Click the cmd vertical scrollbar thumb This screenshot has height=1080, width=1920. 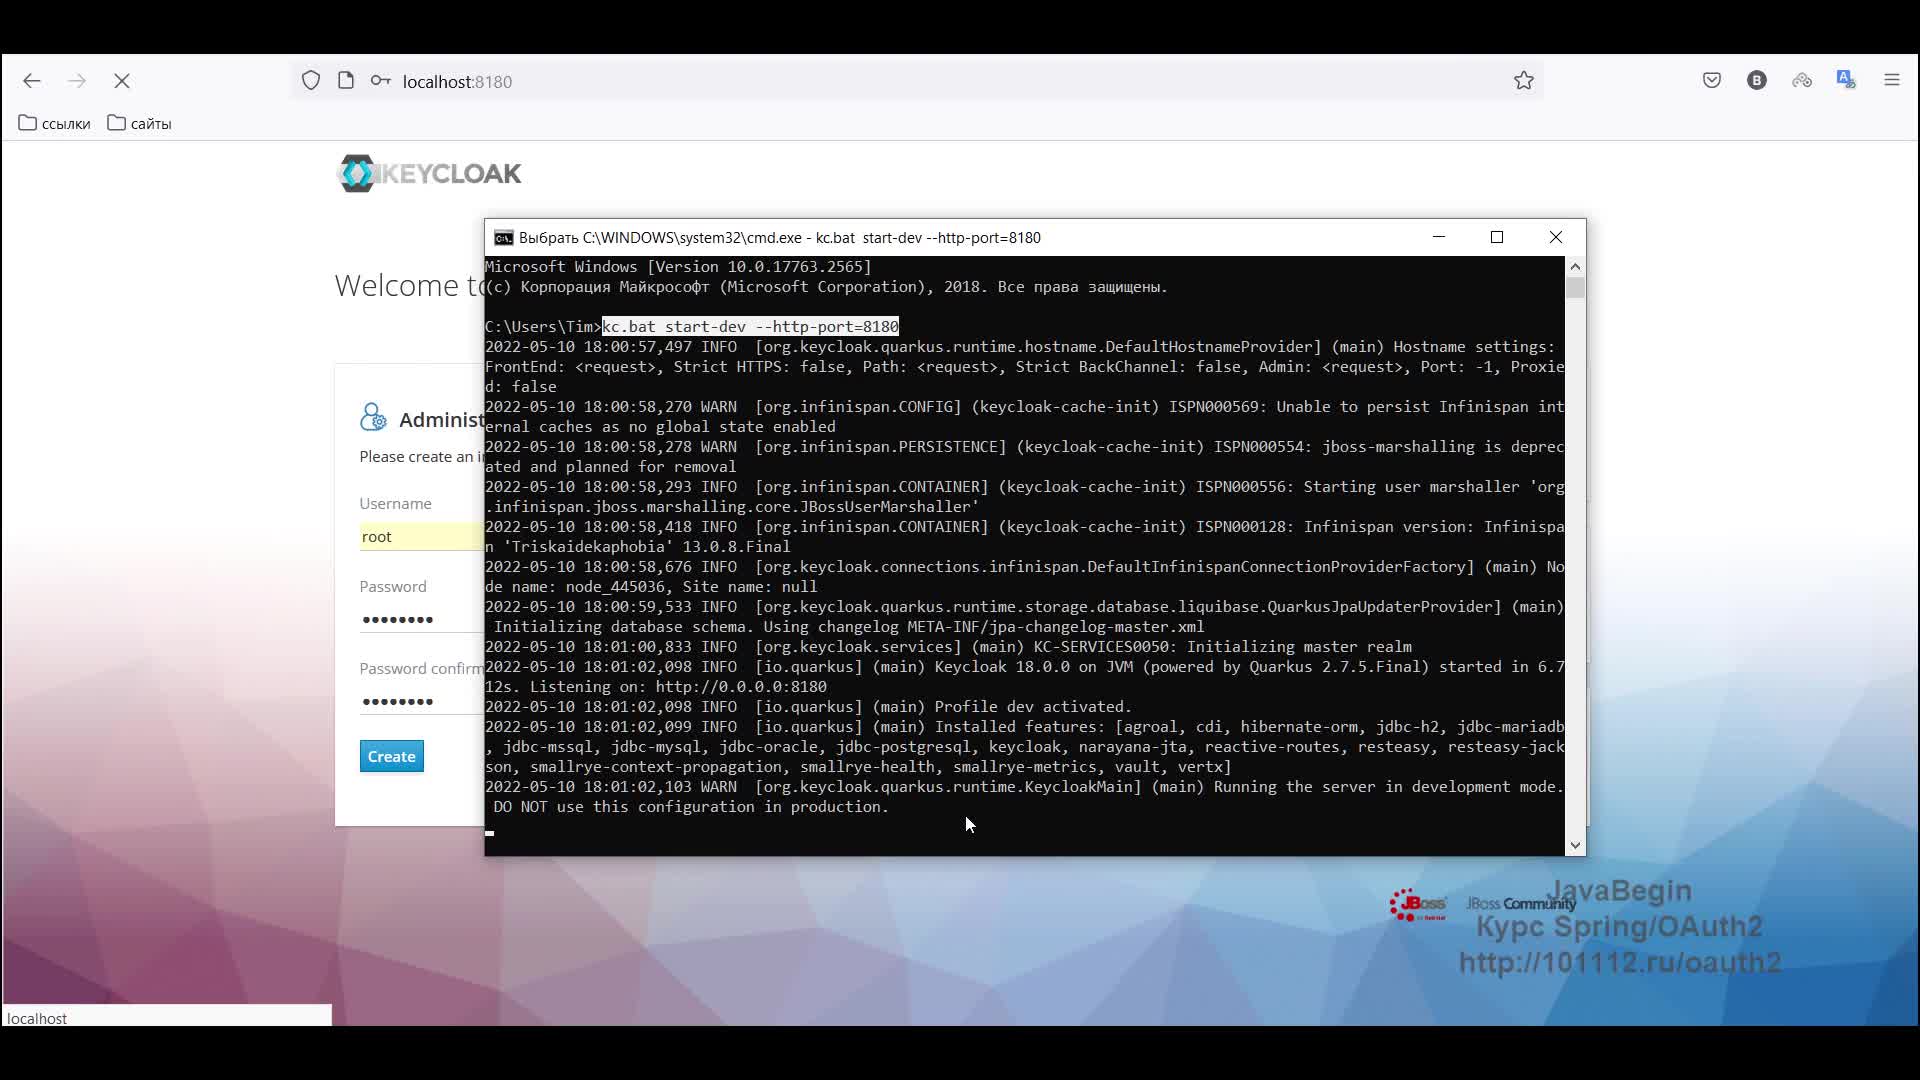tap(1576, 288)
